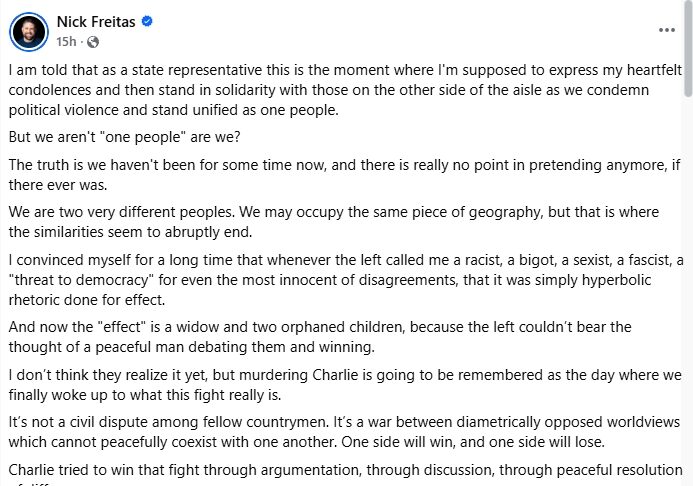Click the opening line "I am told that"
Screen dimensions: 693x486
tap(50, 73)
